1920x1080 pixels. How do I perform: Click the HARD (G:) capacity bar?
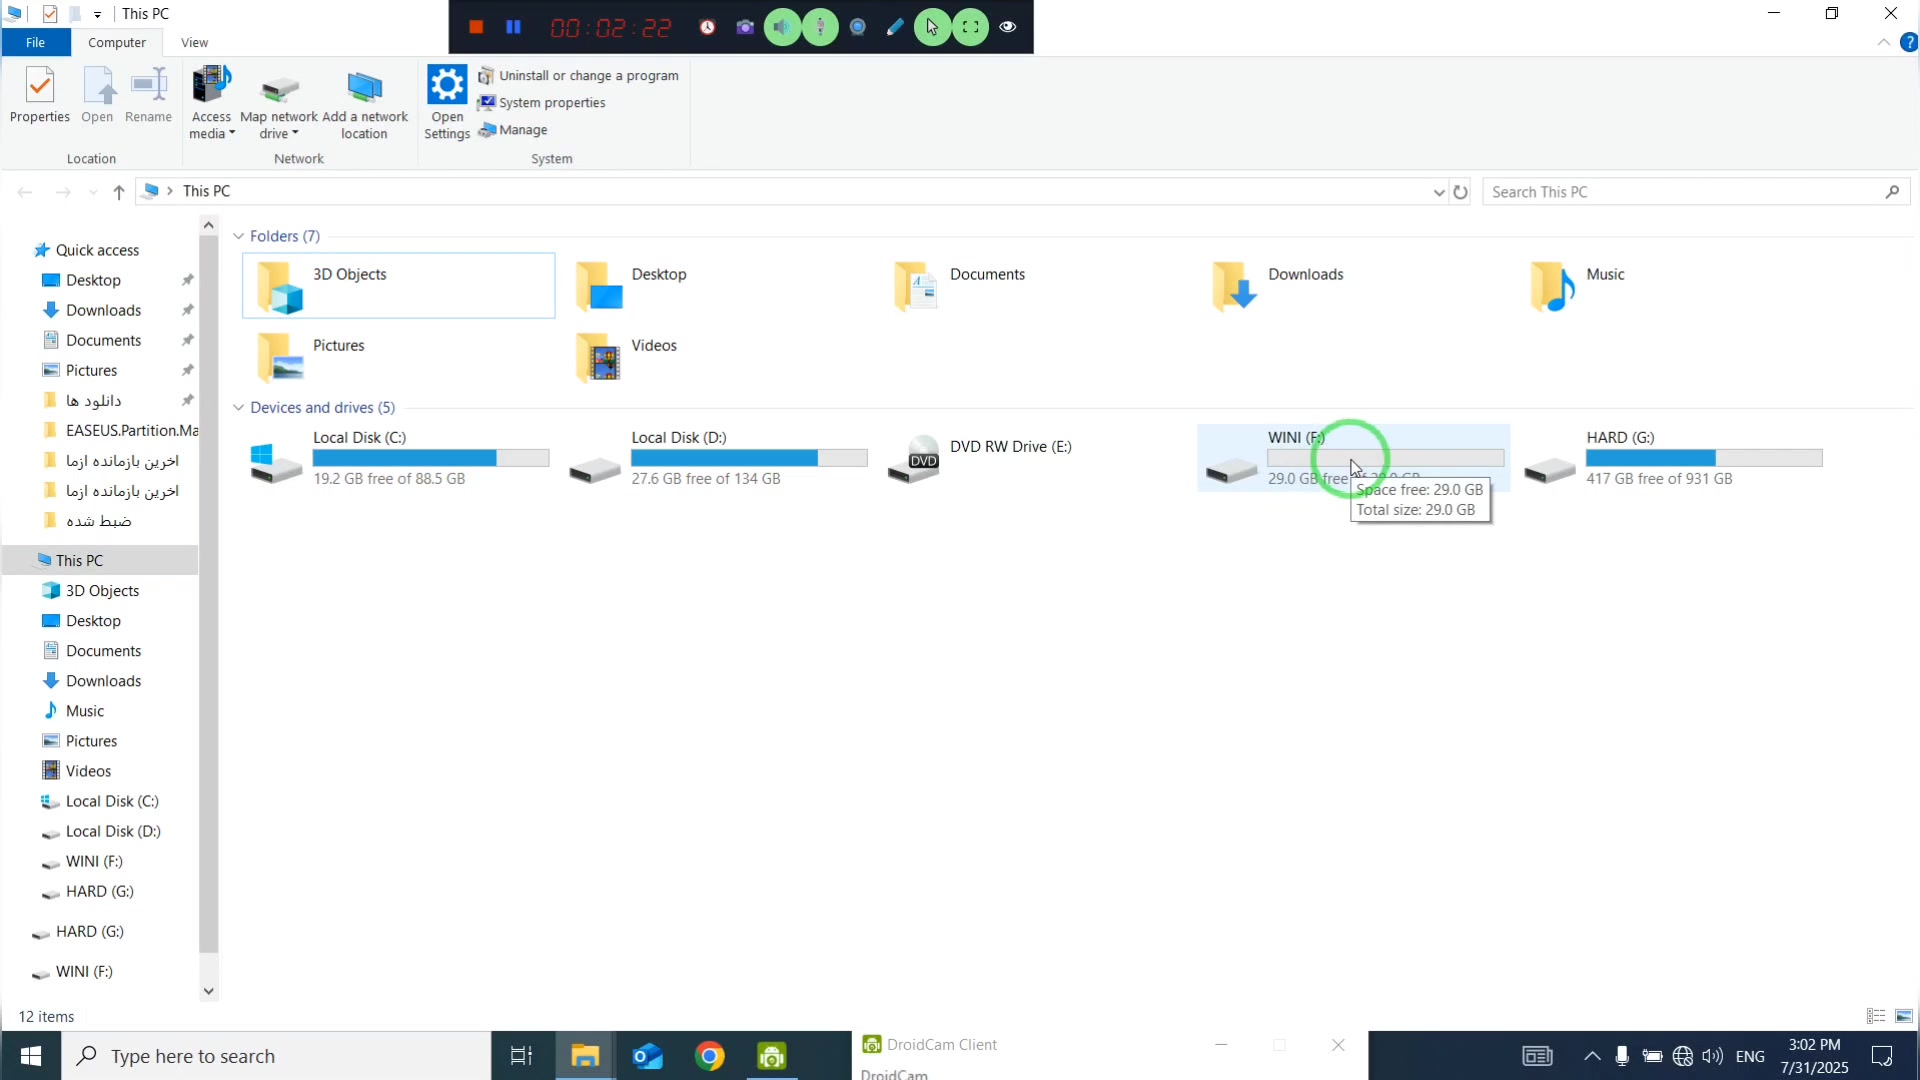[1703, 458]
